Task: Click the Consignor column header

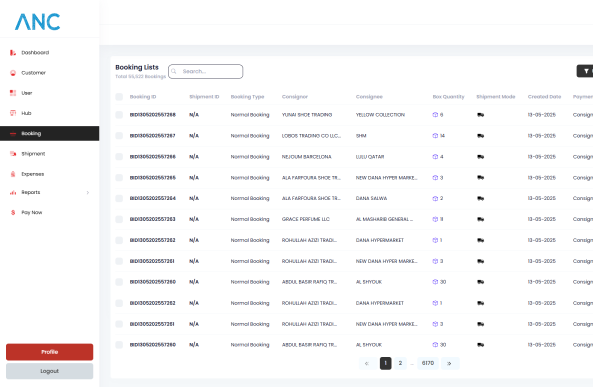Action: [x=295, y=97]
